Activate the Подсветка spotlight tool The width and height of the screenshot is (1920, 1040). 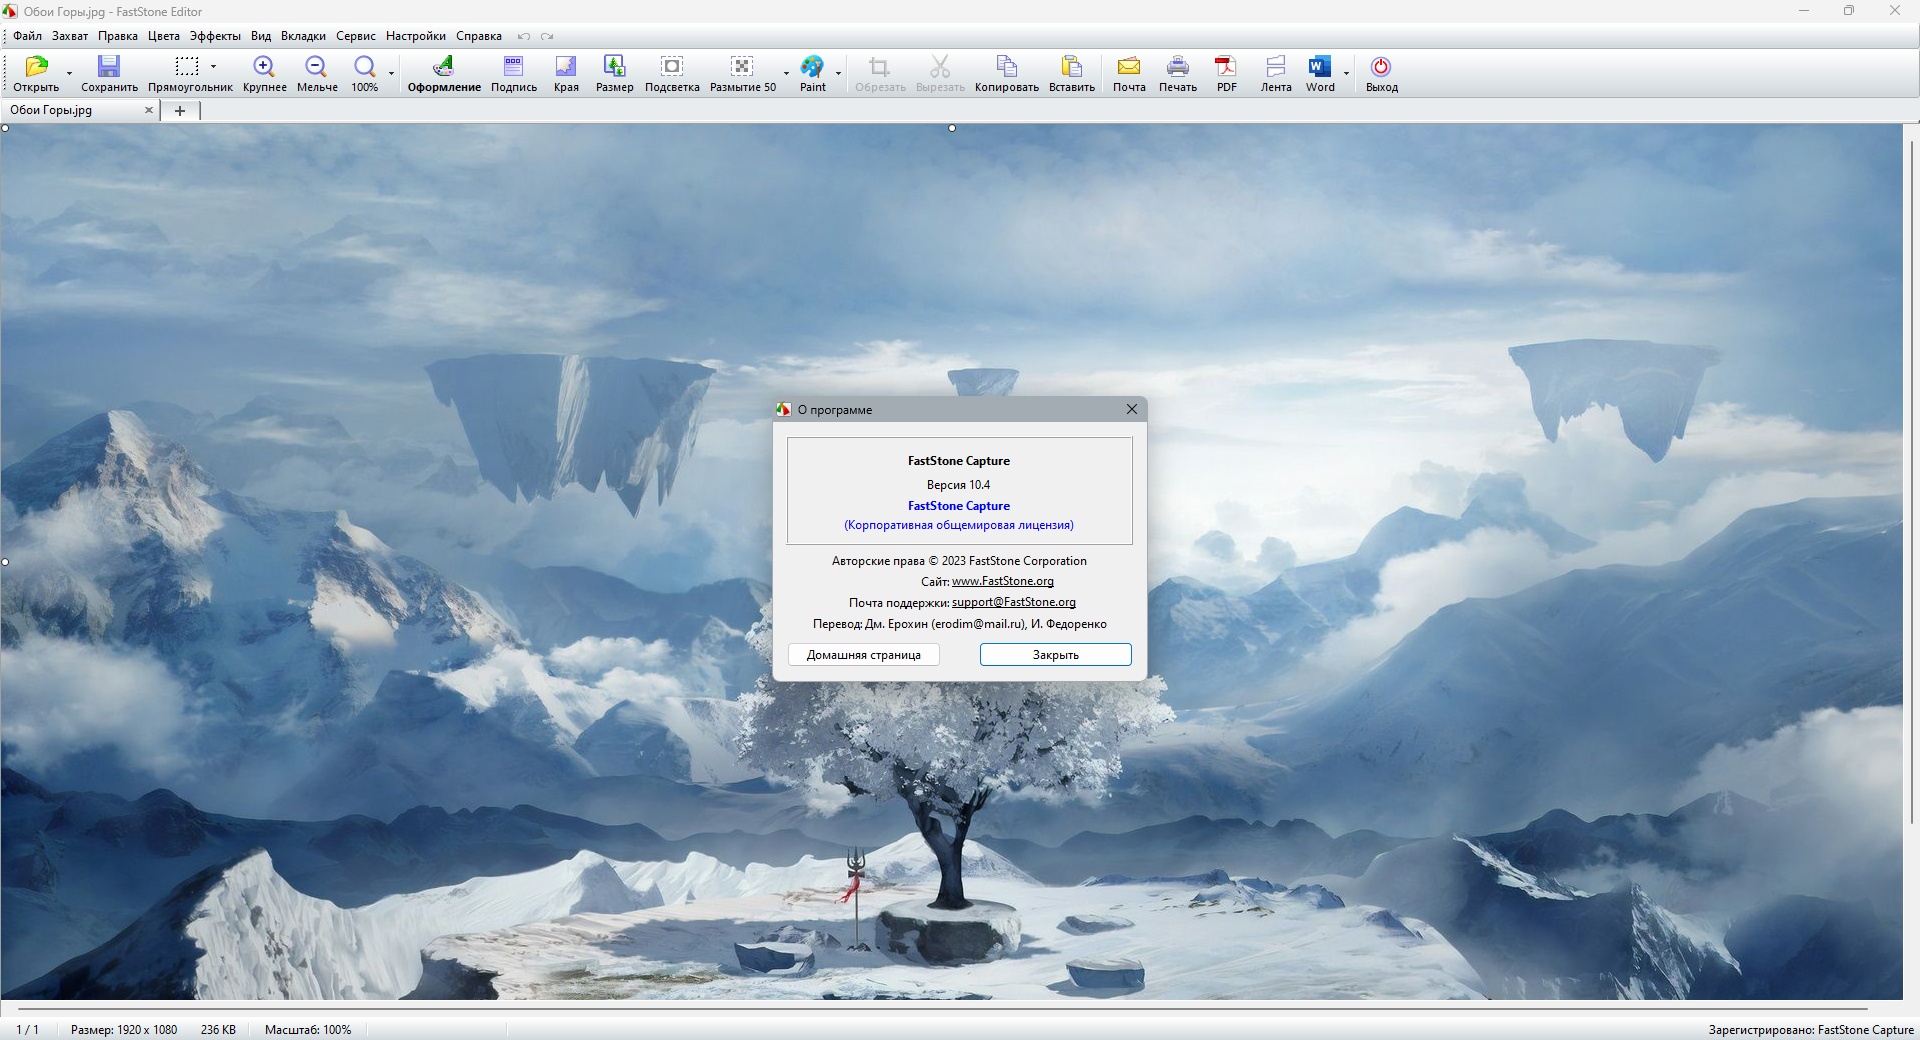tap(672, 67)
